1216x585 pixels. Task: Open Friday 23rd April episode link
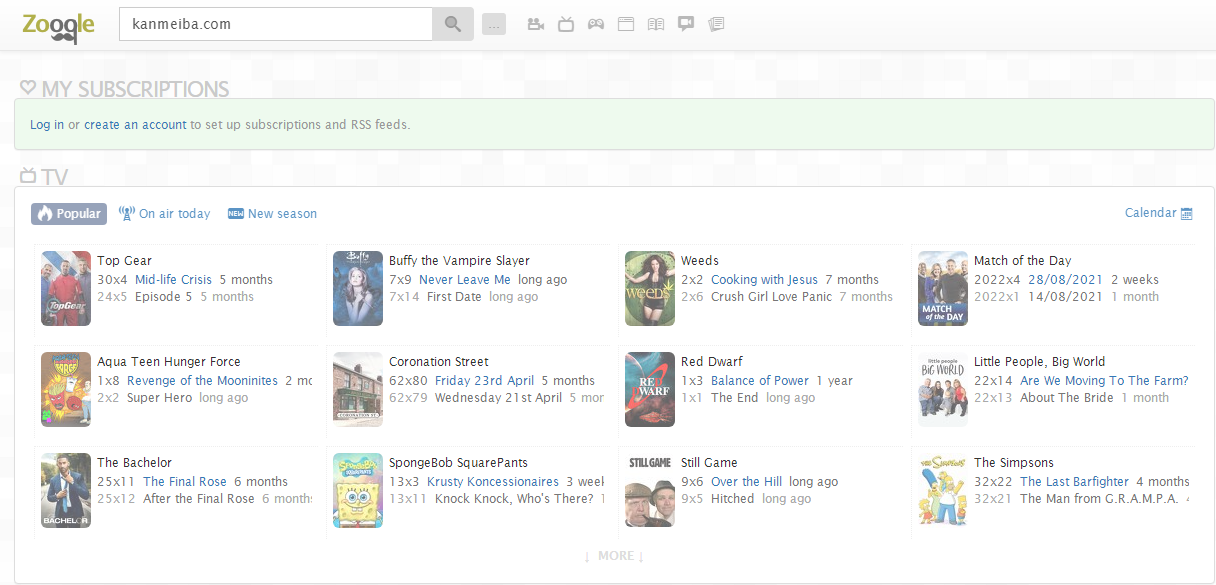coord(485,381)
